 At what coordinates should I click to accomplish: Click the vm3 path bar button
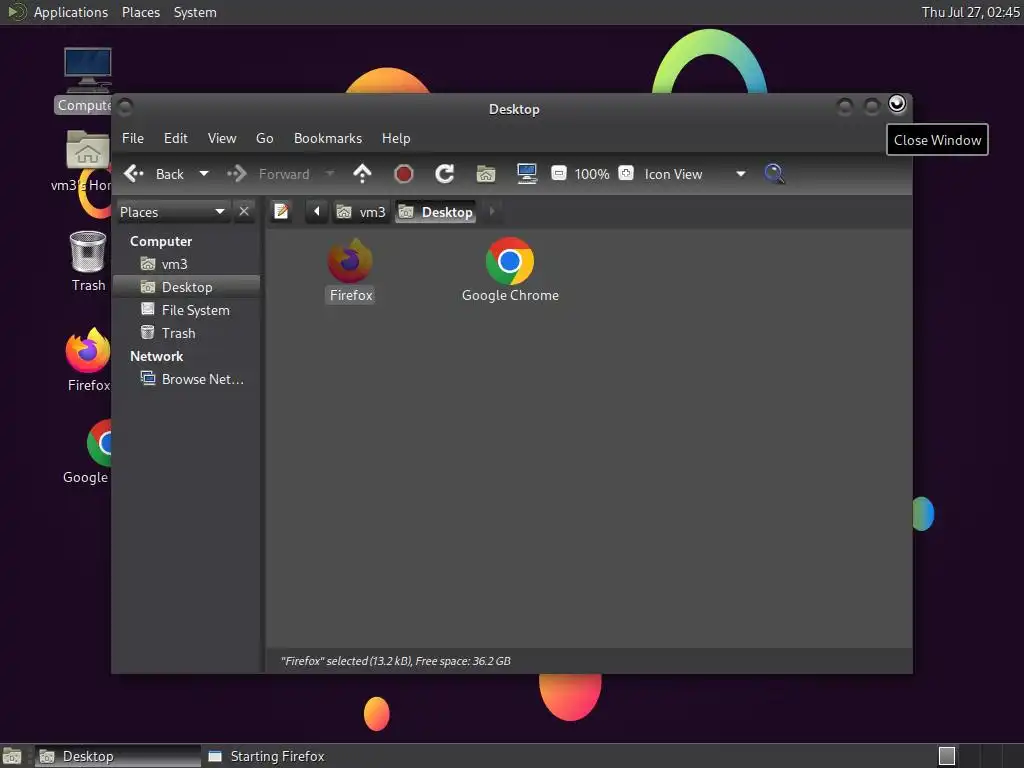click(361, 212)
